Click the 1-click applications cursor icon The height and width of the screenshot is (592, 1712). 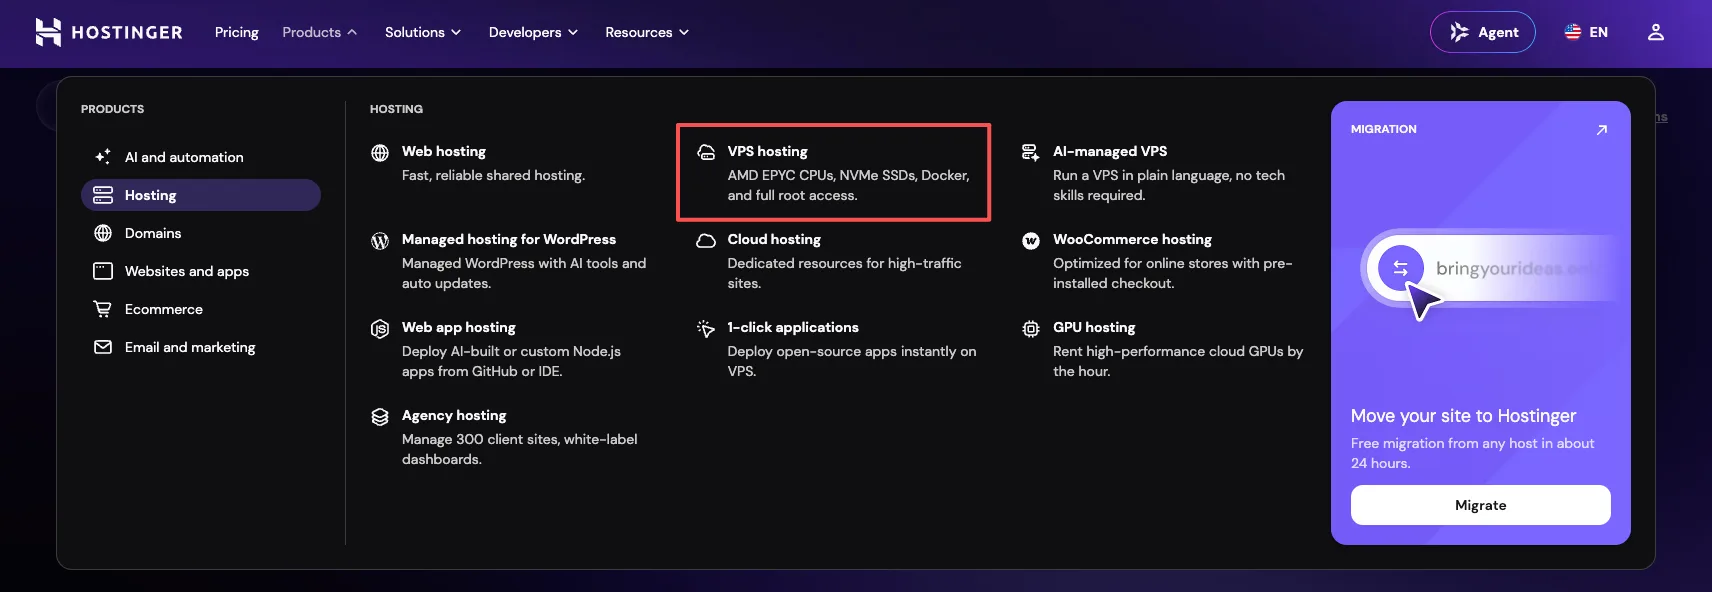coord(706,329)
